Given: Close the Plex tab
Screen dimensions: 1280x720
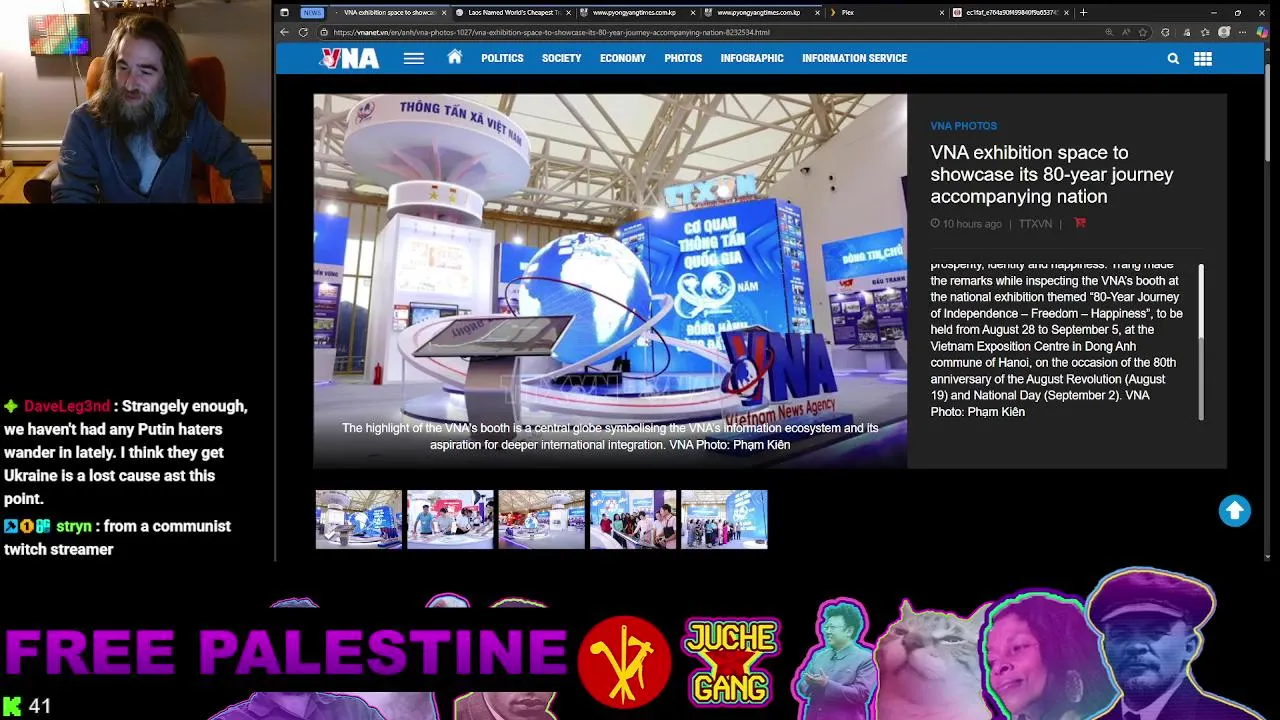Looking at the screenshot, I should 941,12.
